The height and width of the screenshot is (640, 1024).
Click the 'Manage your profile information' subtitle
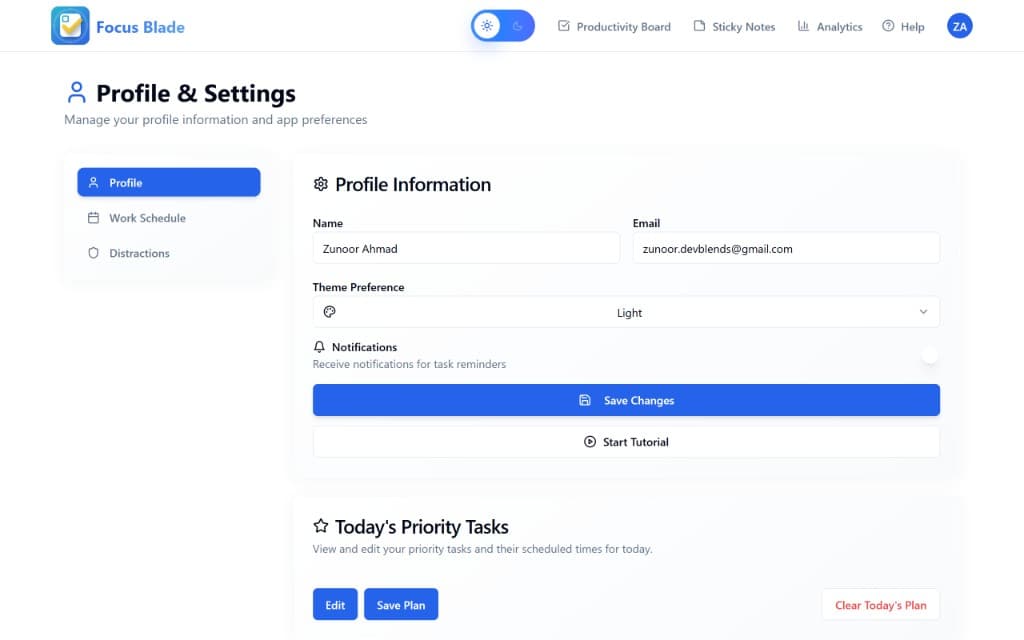pos(216,120)
